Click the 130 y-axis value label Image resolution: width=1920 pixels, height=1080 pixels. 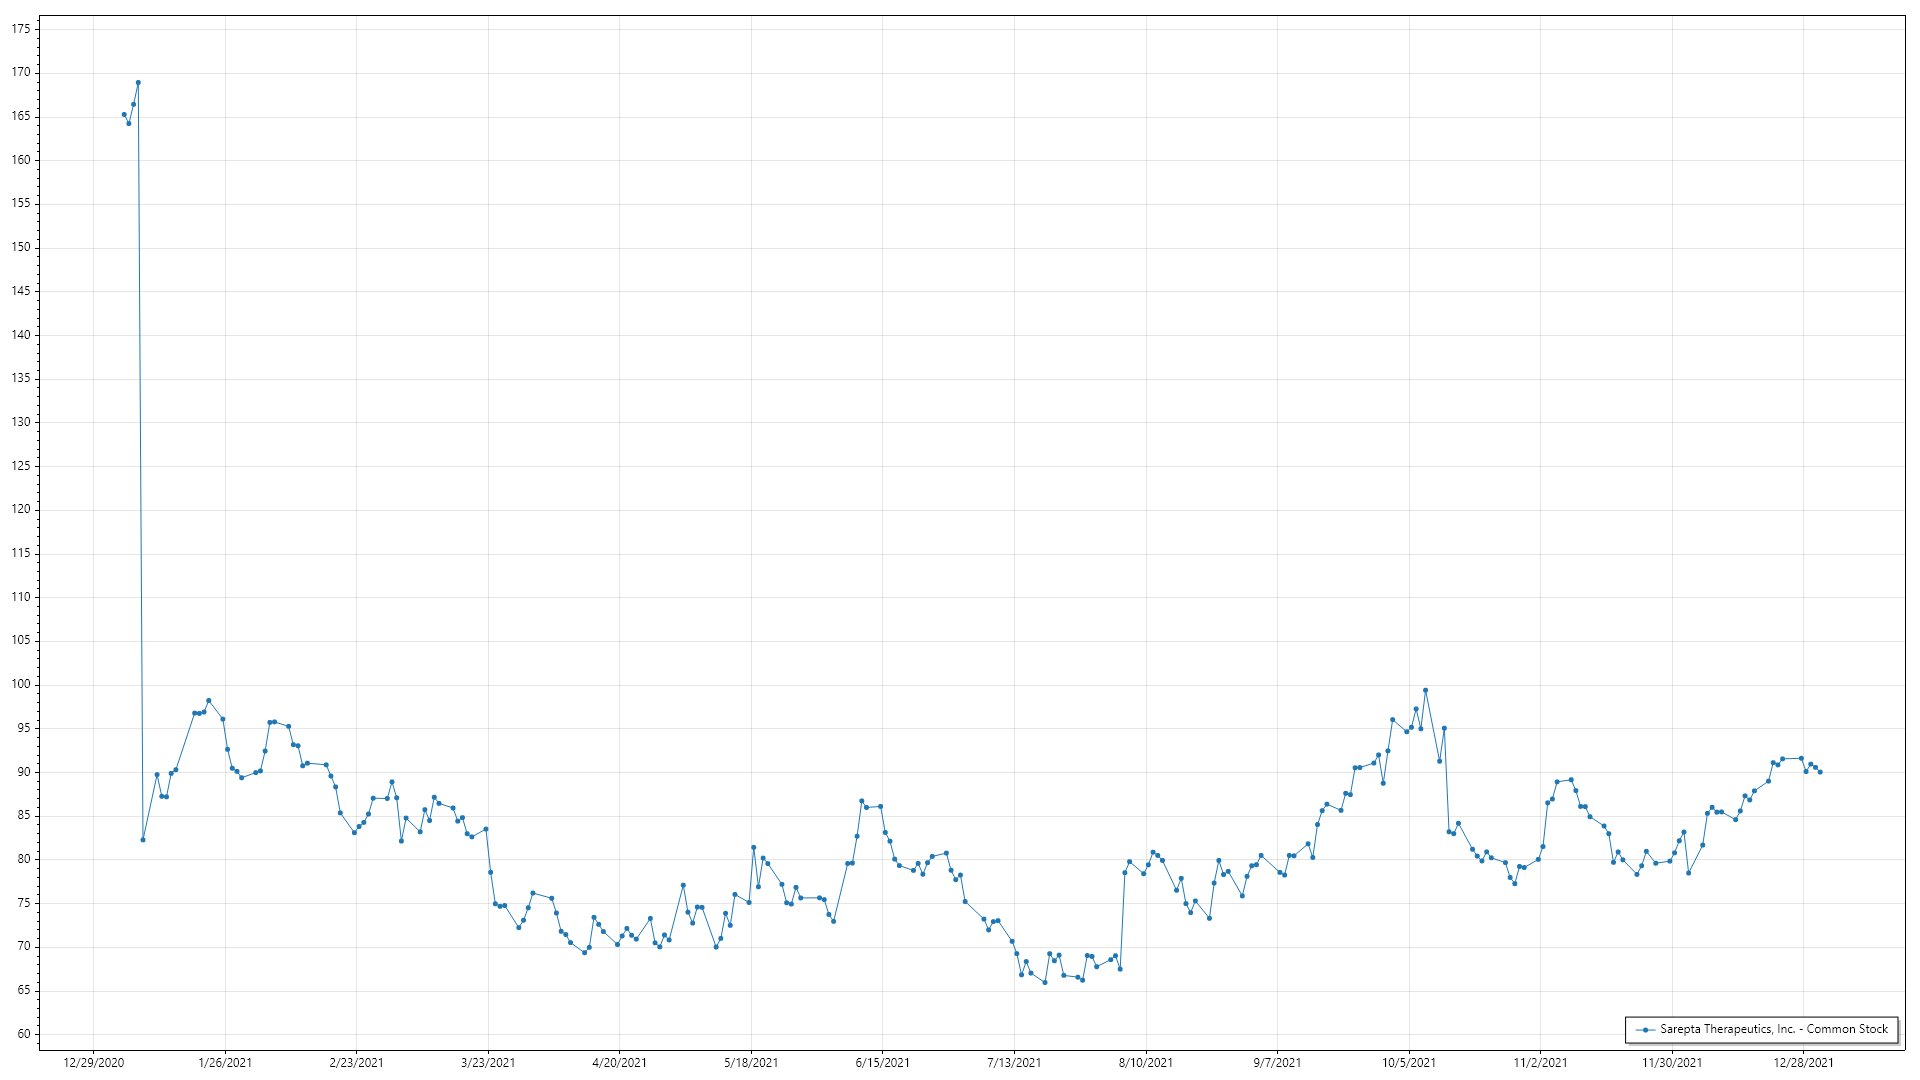click(21, 422)
